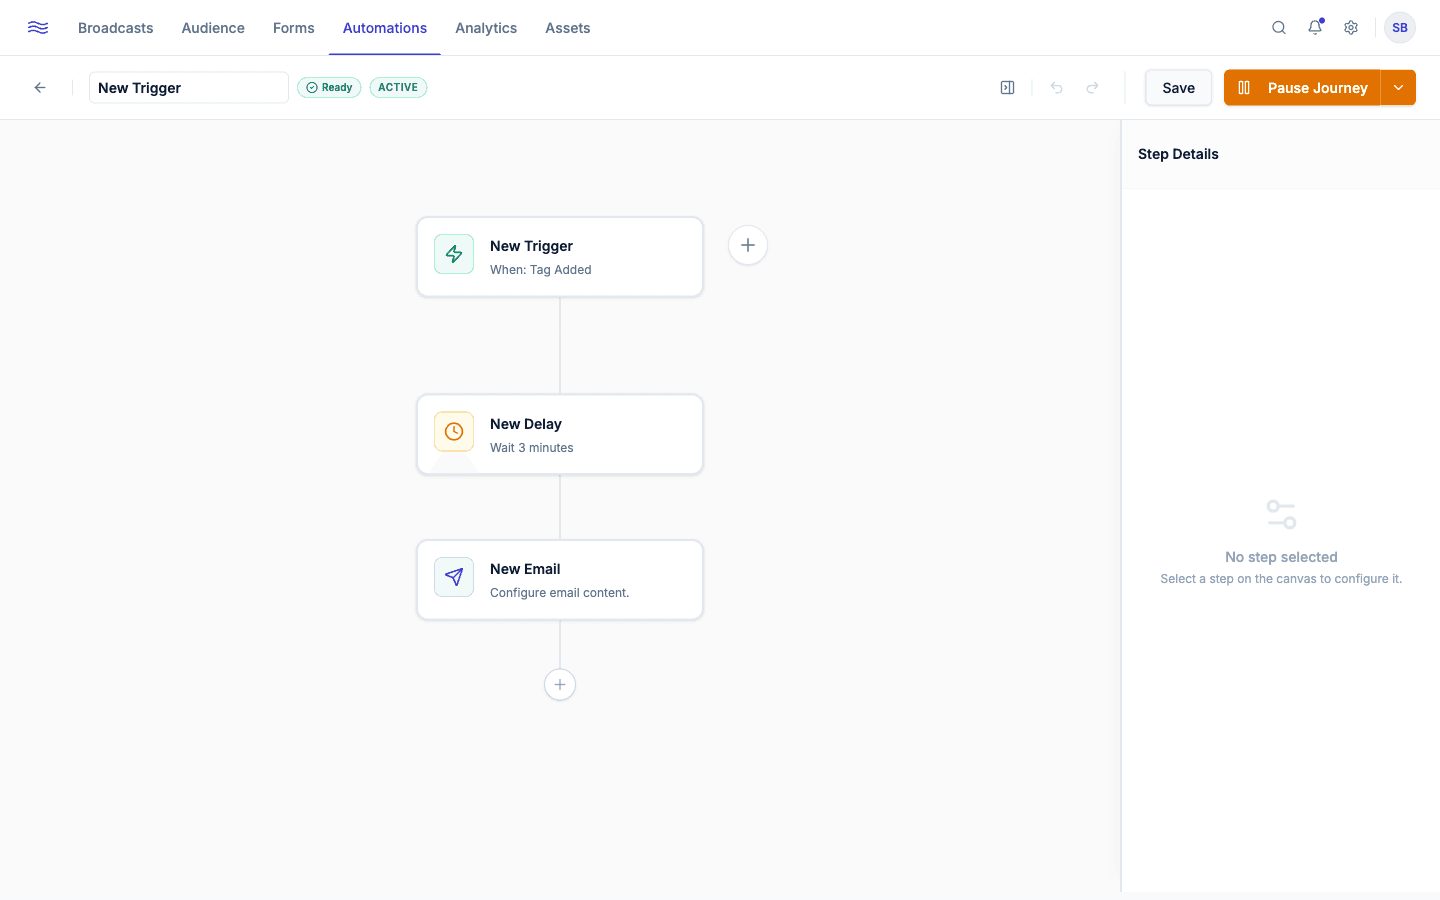The width and height of the screenshot is (1440, 900).
Task: Click the 'Wait 3 minutes' text
Action: [x=532, y=448]
